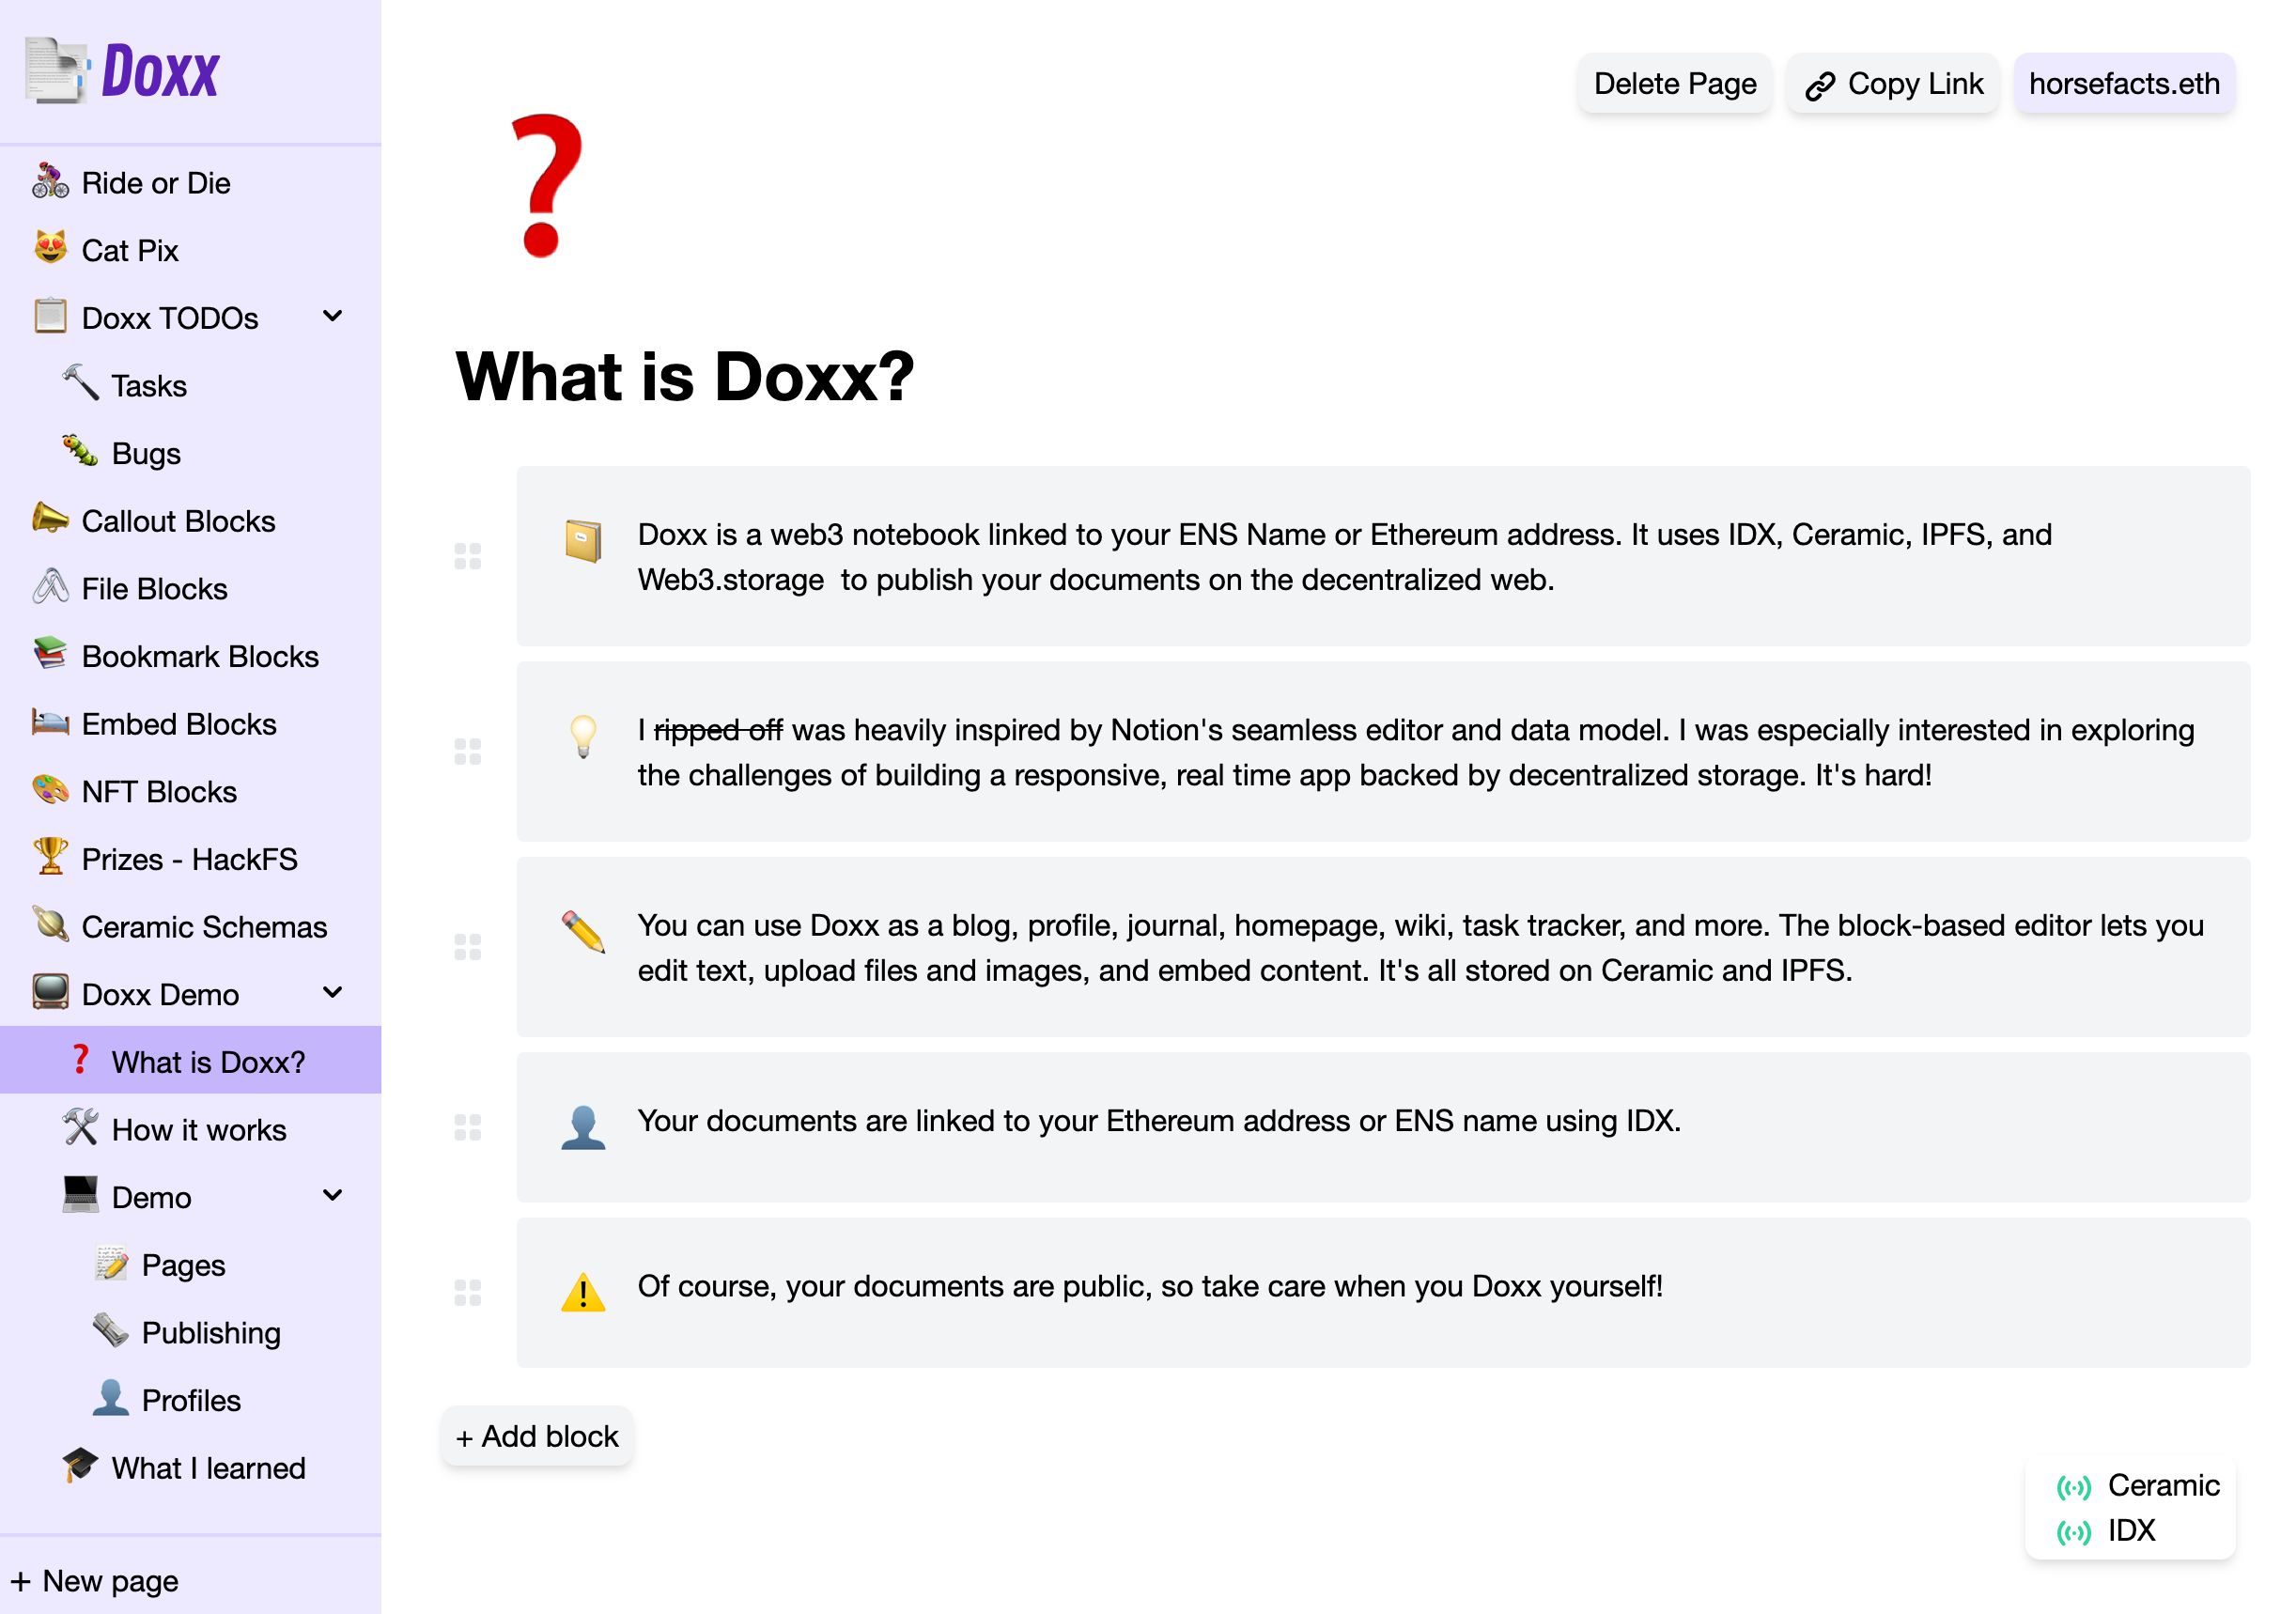
Task: Collapse the Demo subsection chevron
Action: [333, 1196]
